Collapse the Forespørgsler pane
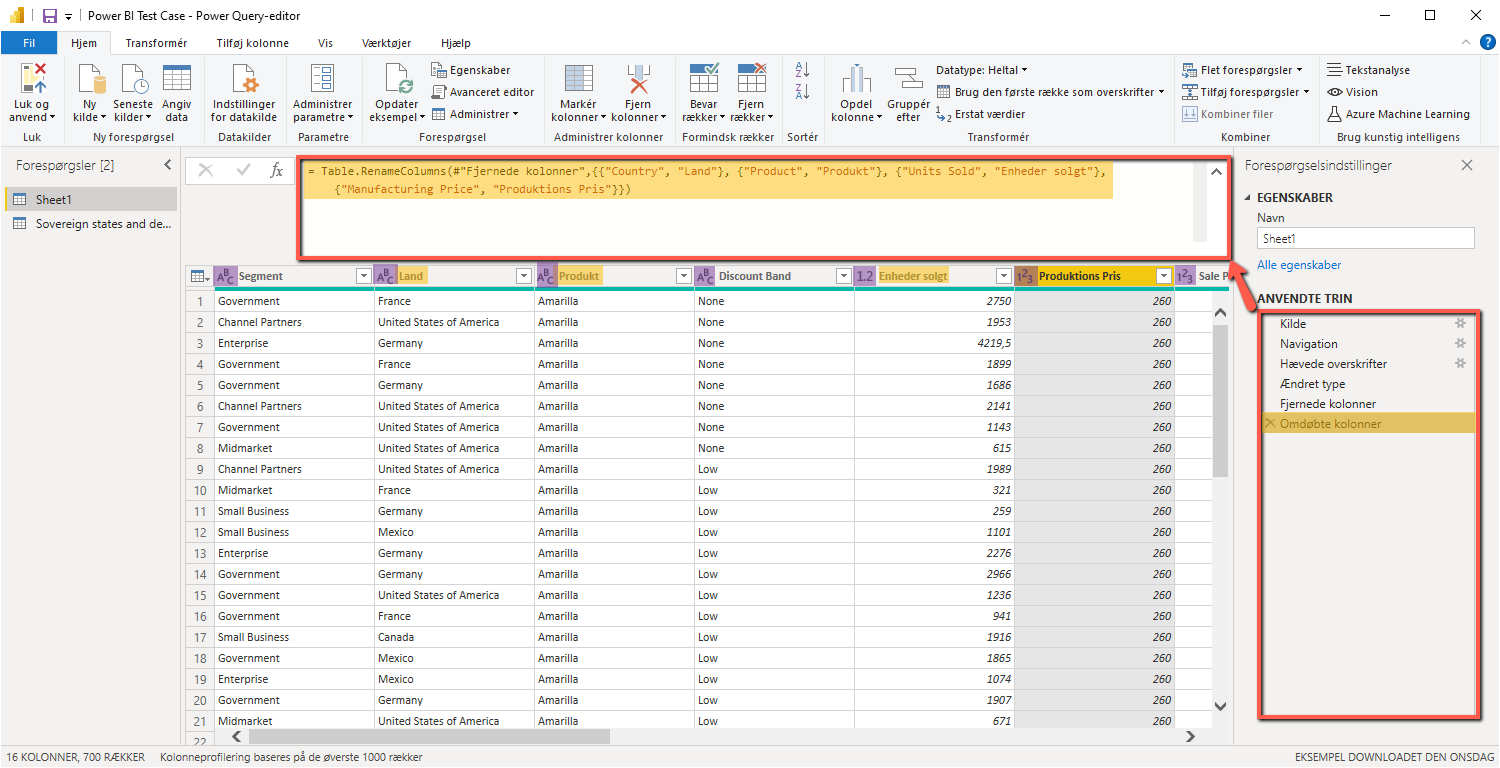This screenshot has height=768, width=1500. [x=167, y=165]
